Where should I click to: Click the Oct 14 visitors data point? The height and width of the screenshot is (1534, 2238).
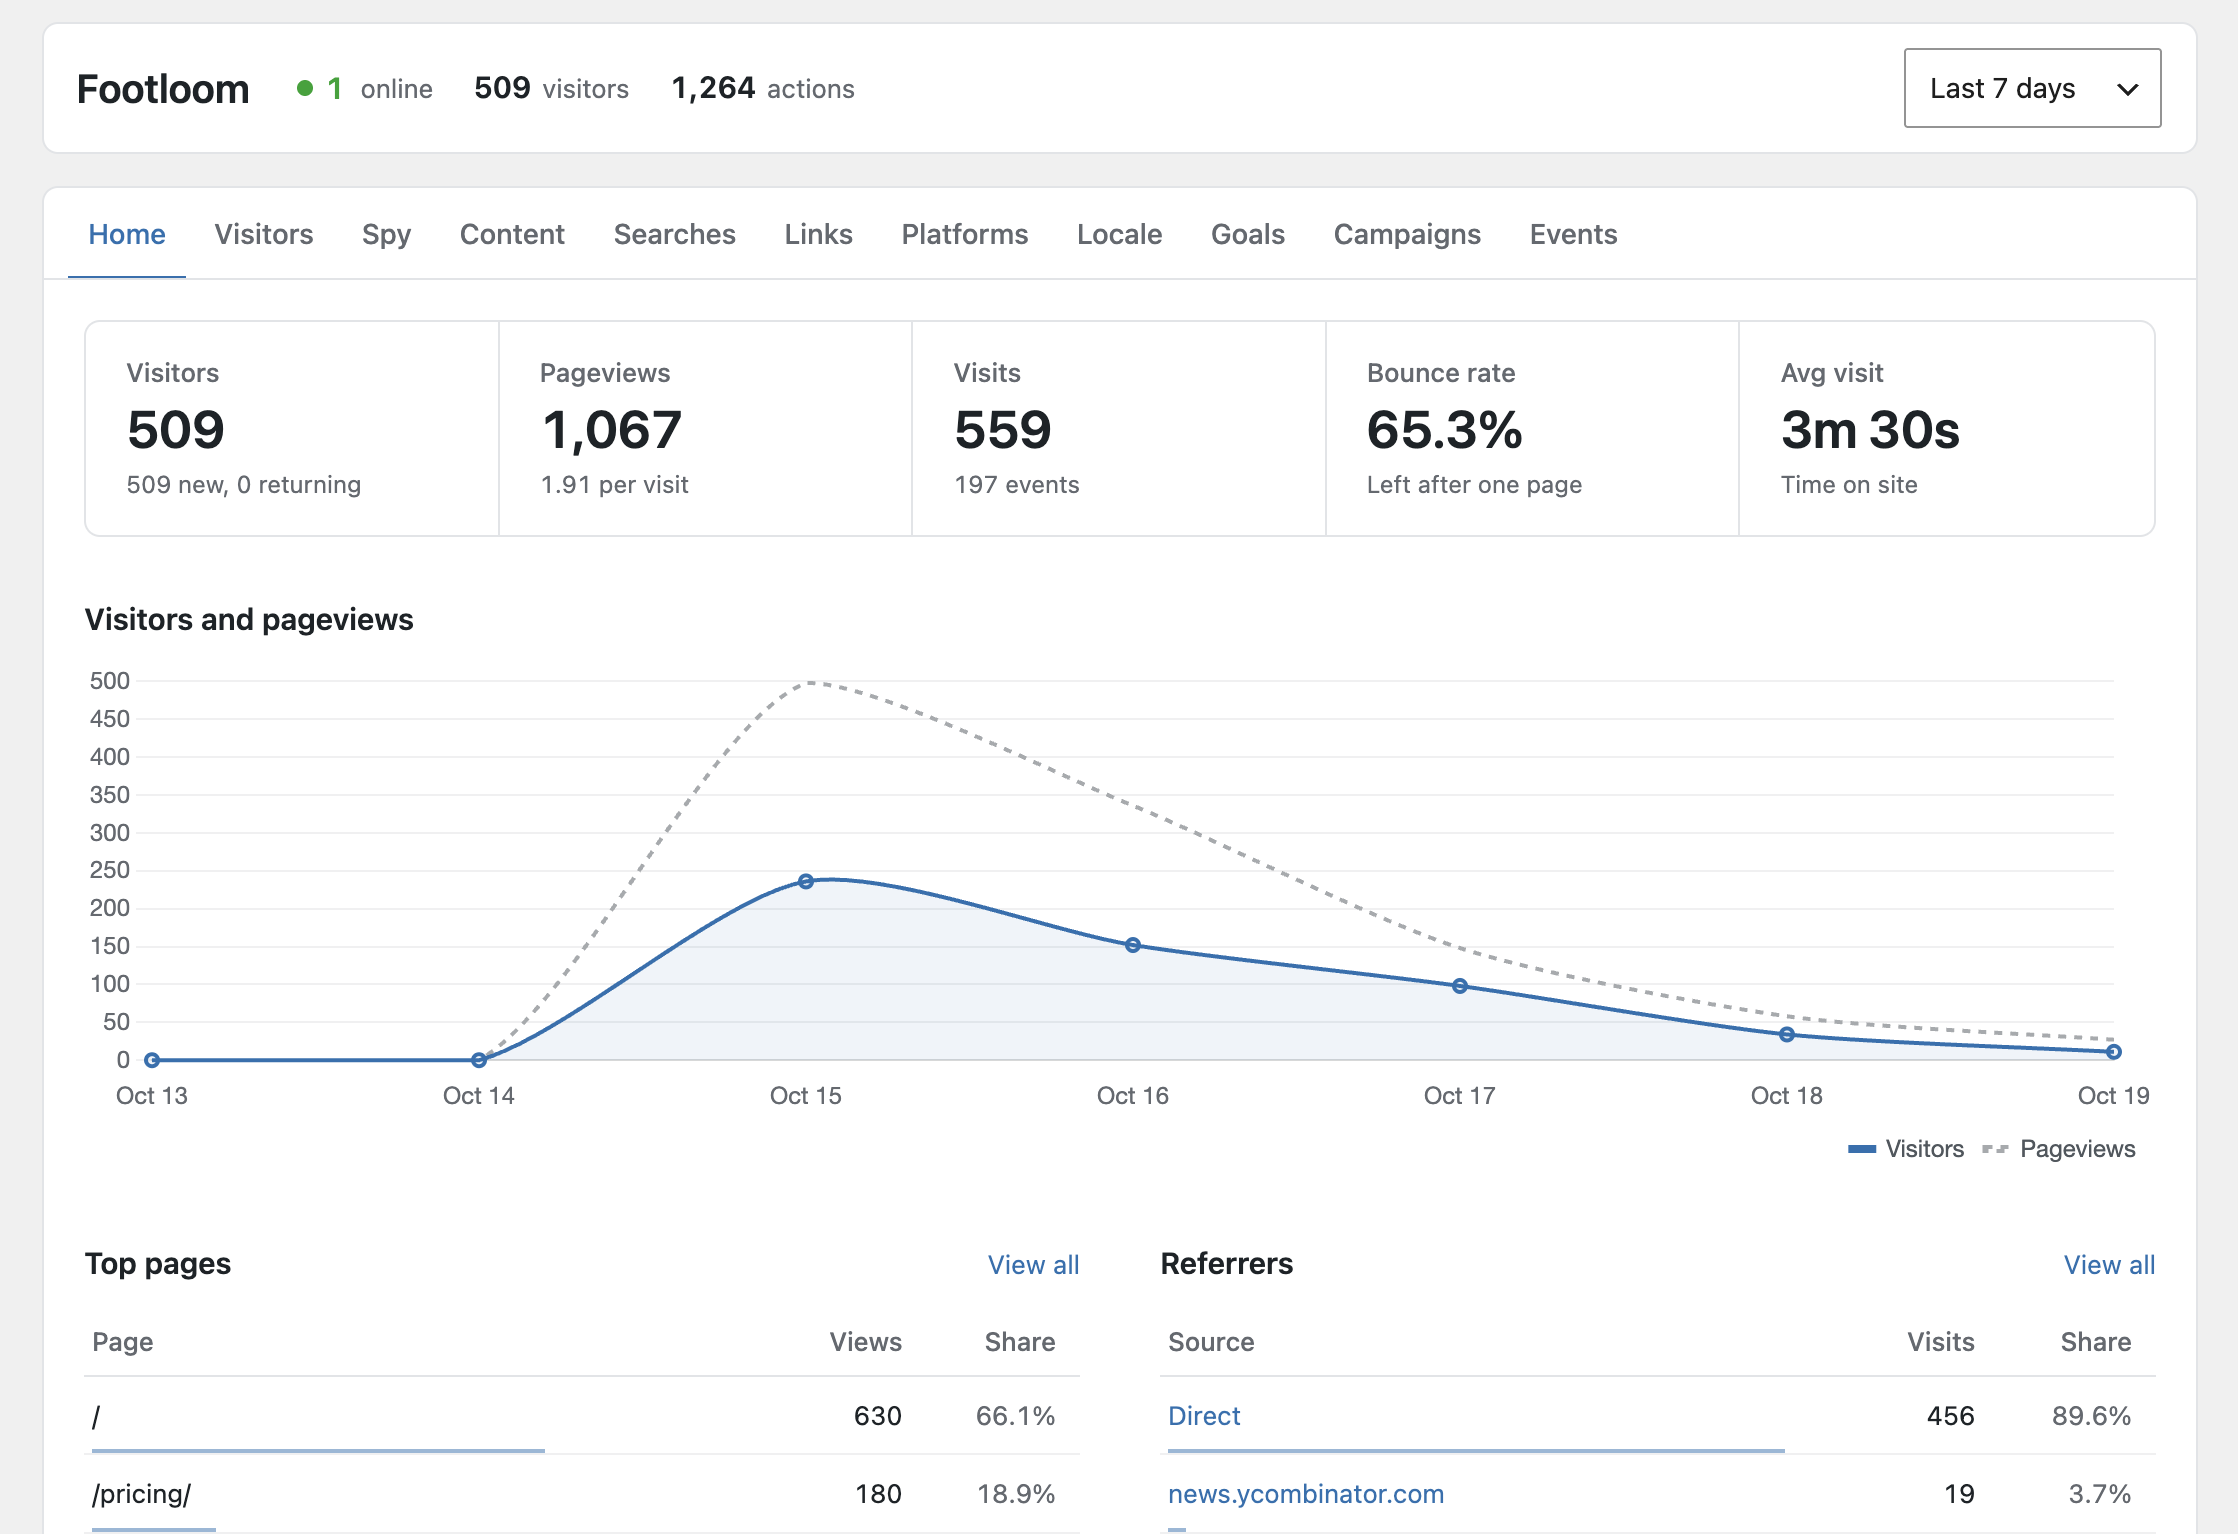[479, 1060]
